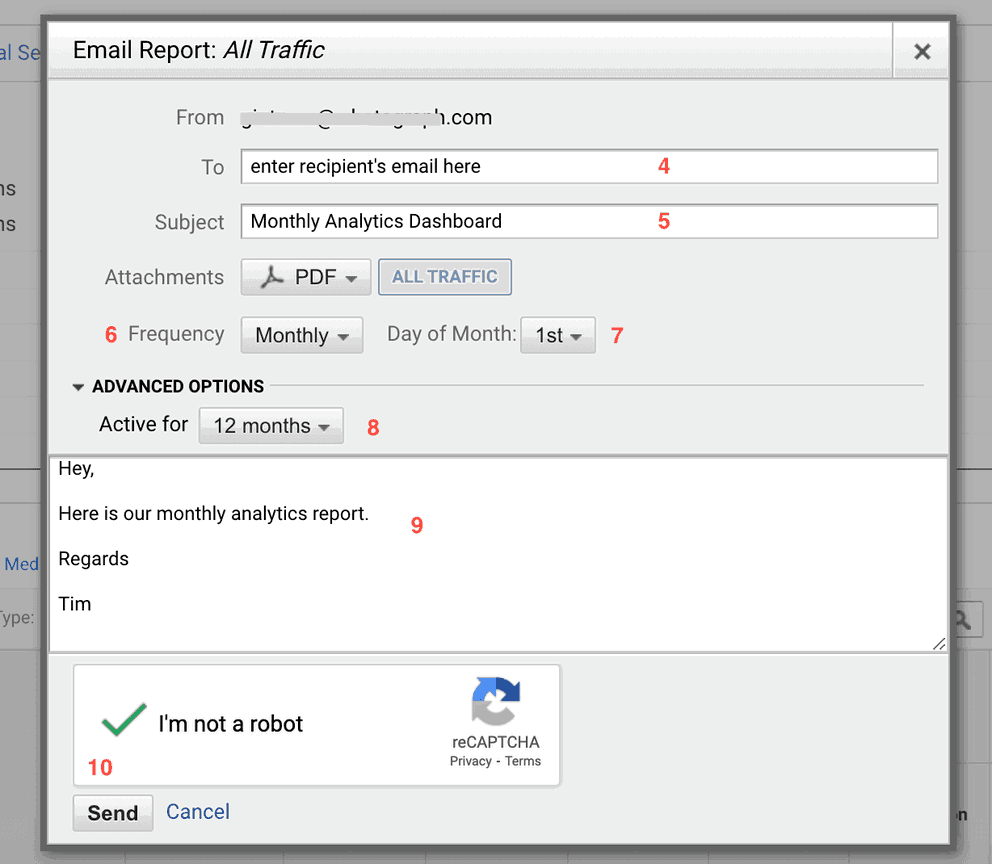
Task: Click the Adobe PDF attachment icon
Action: [x=272, y=277]
